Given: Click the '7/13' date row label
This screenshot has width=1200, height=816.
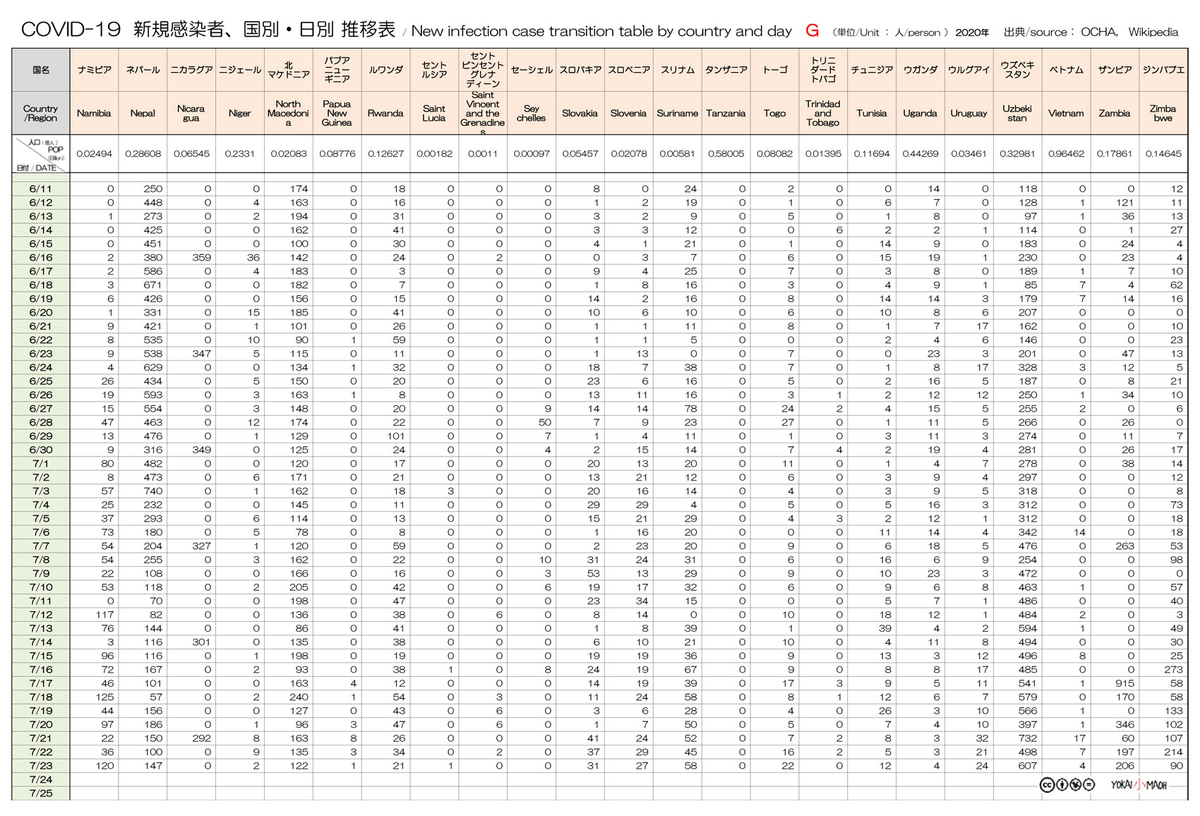Looking at the screenshot, I should (41, 627).
